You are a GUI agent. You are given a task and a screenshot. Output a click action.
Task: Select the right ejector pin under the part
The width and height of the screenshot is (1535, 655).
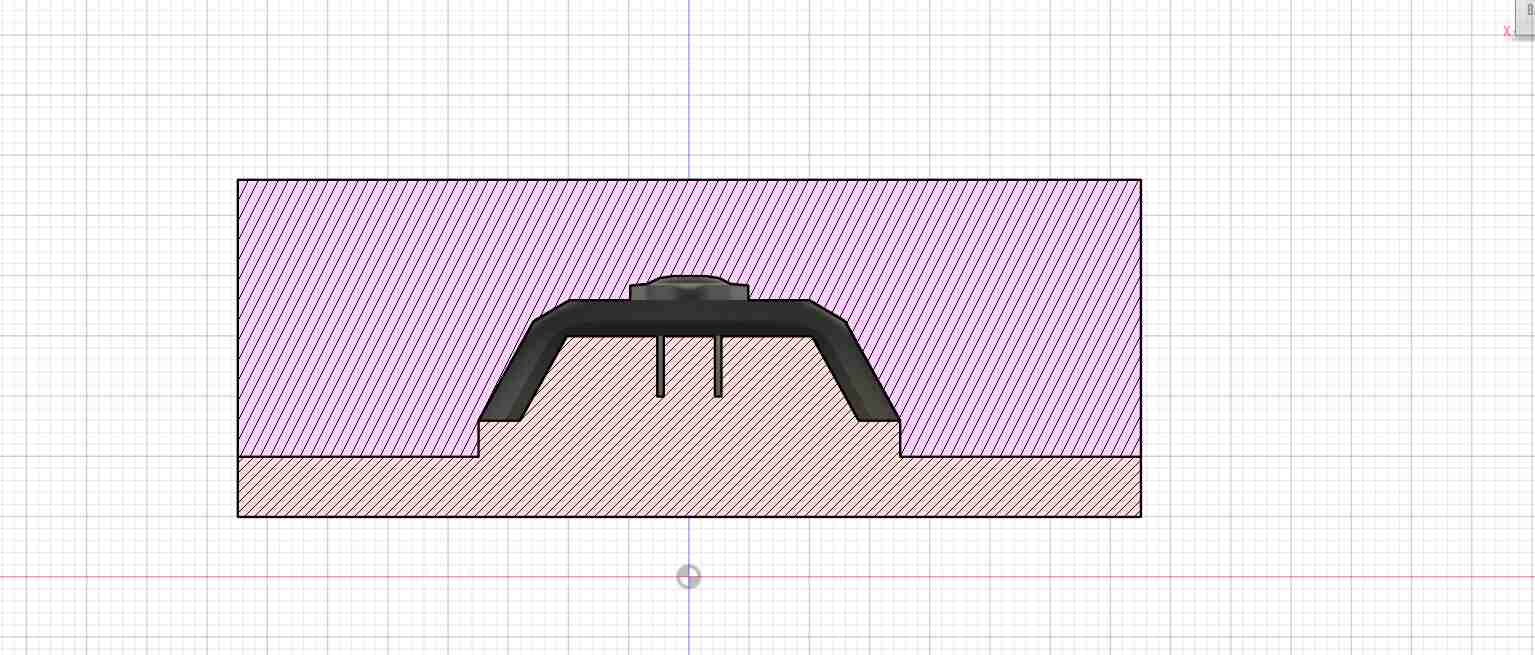[x=718, y=366]
